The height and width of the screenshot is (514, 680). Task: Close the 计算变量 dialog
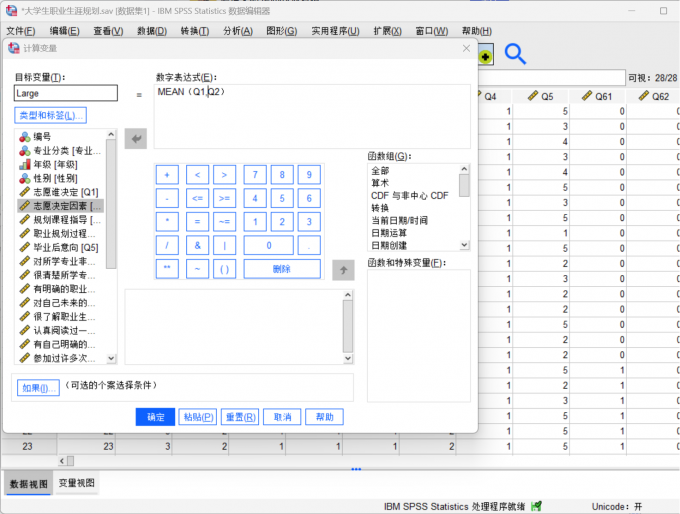466,48
